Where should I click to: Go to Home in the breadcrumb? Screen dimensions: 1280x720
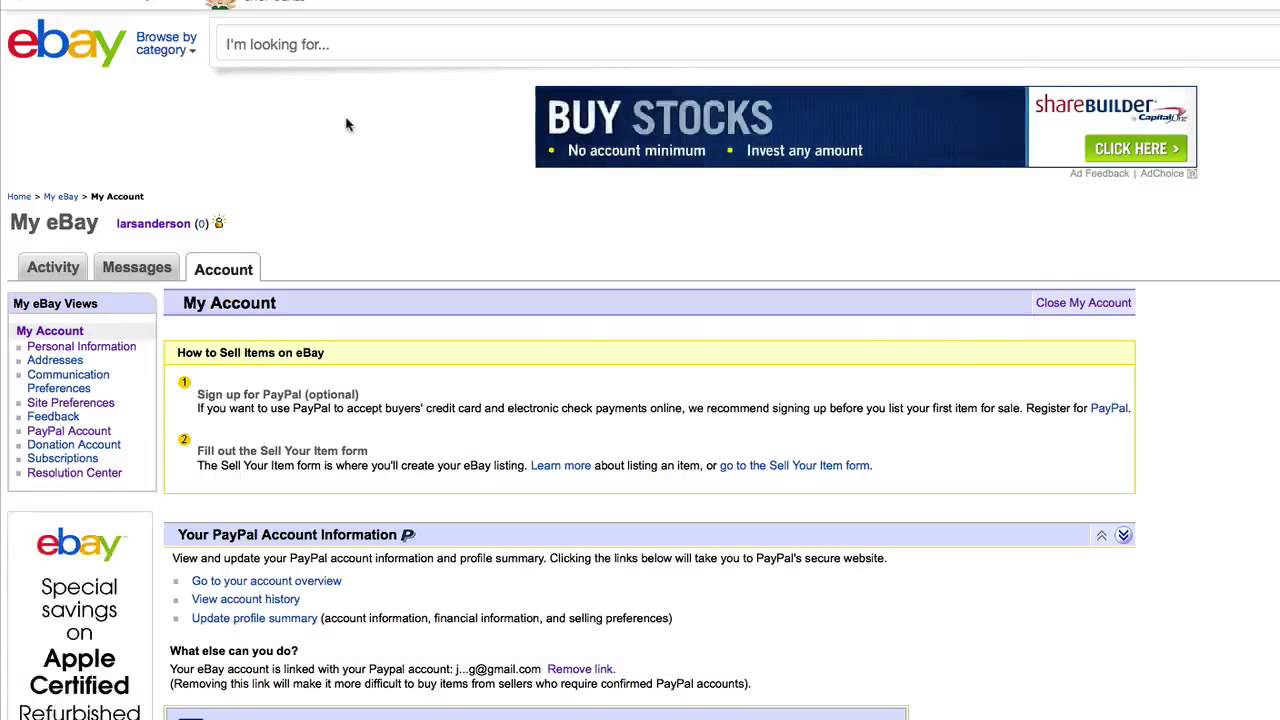(x=19, y=197)
